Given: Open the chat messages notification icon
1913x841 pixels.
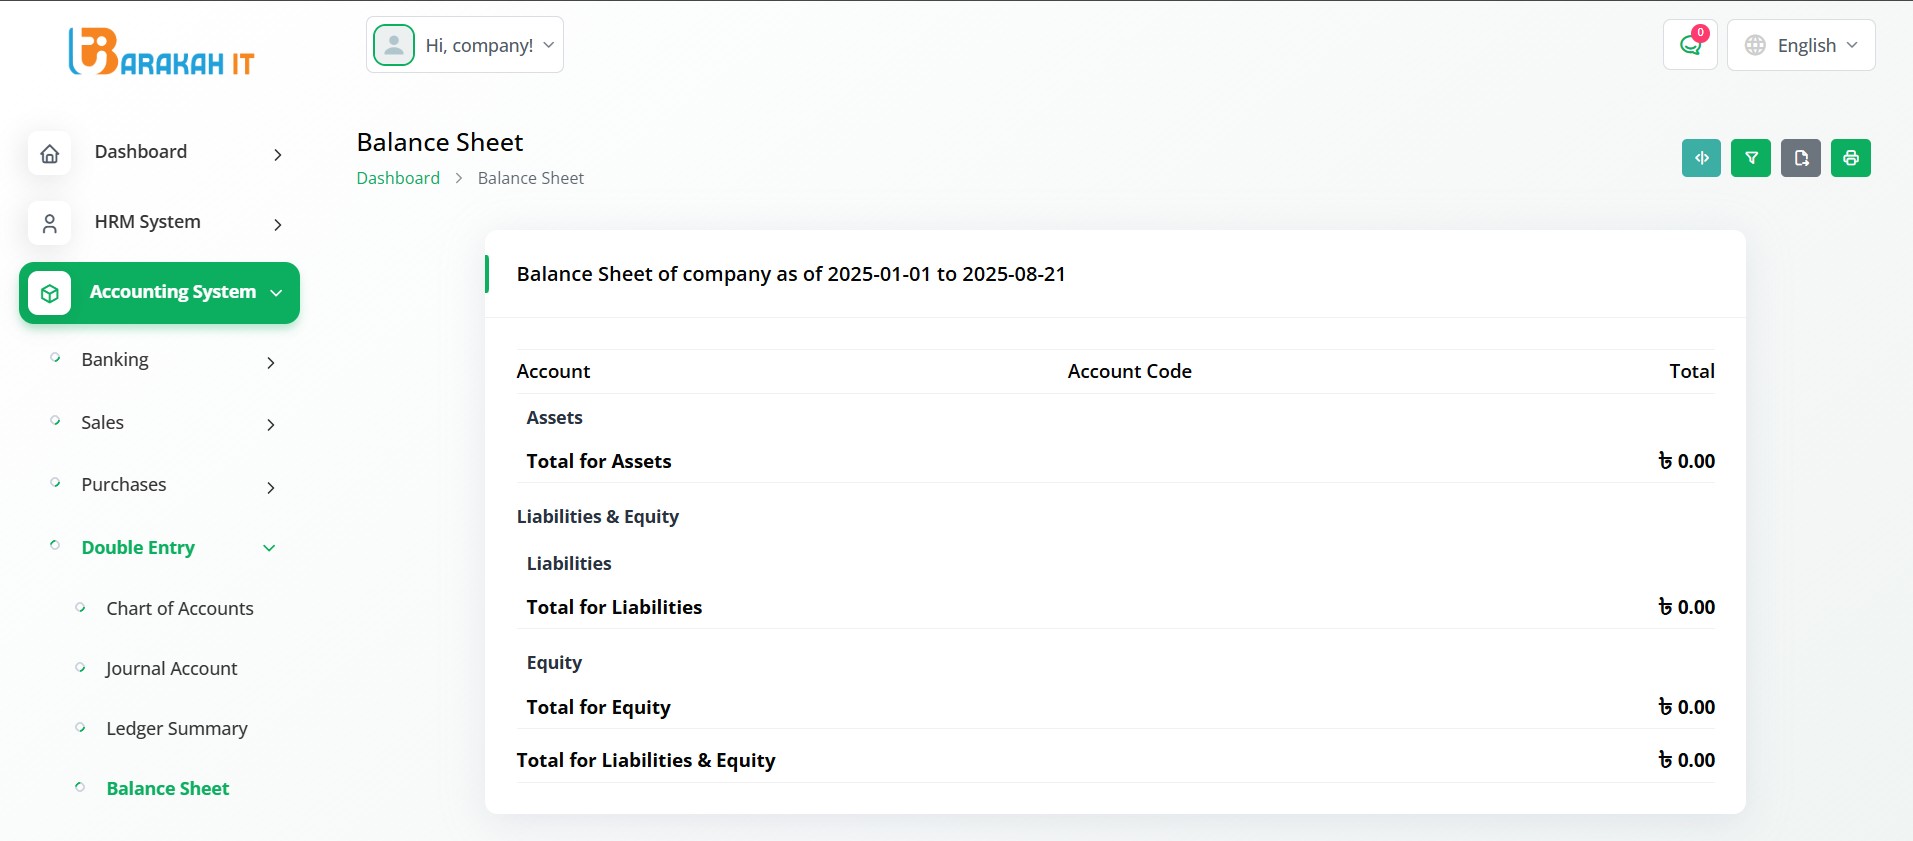Looking at the screenshot, I should 1690,45.
